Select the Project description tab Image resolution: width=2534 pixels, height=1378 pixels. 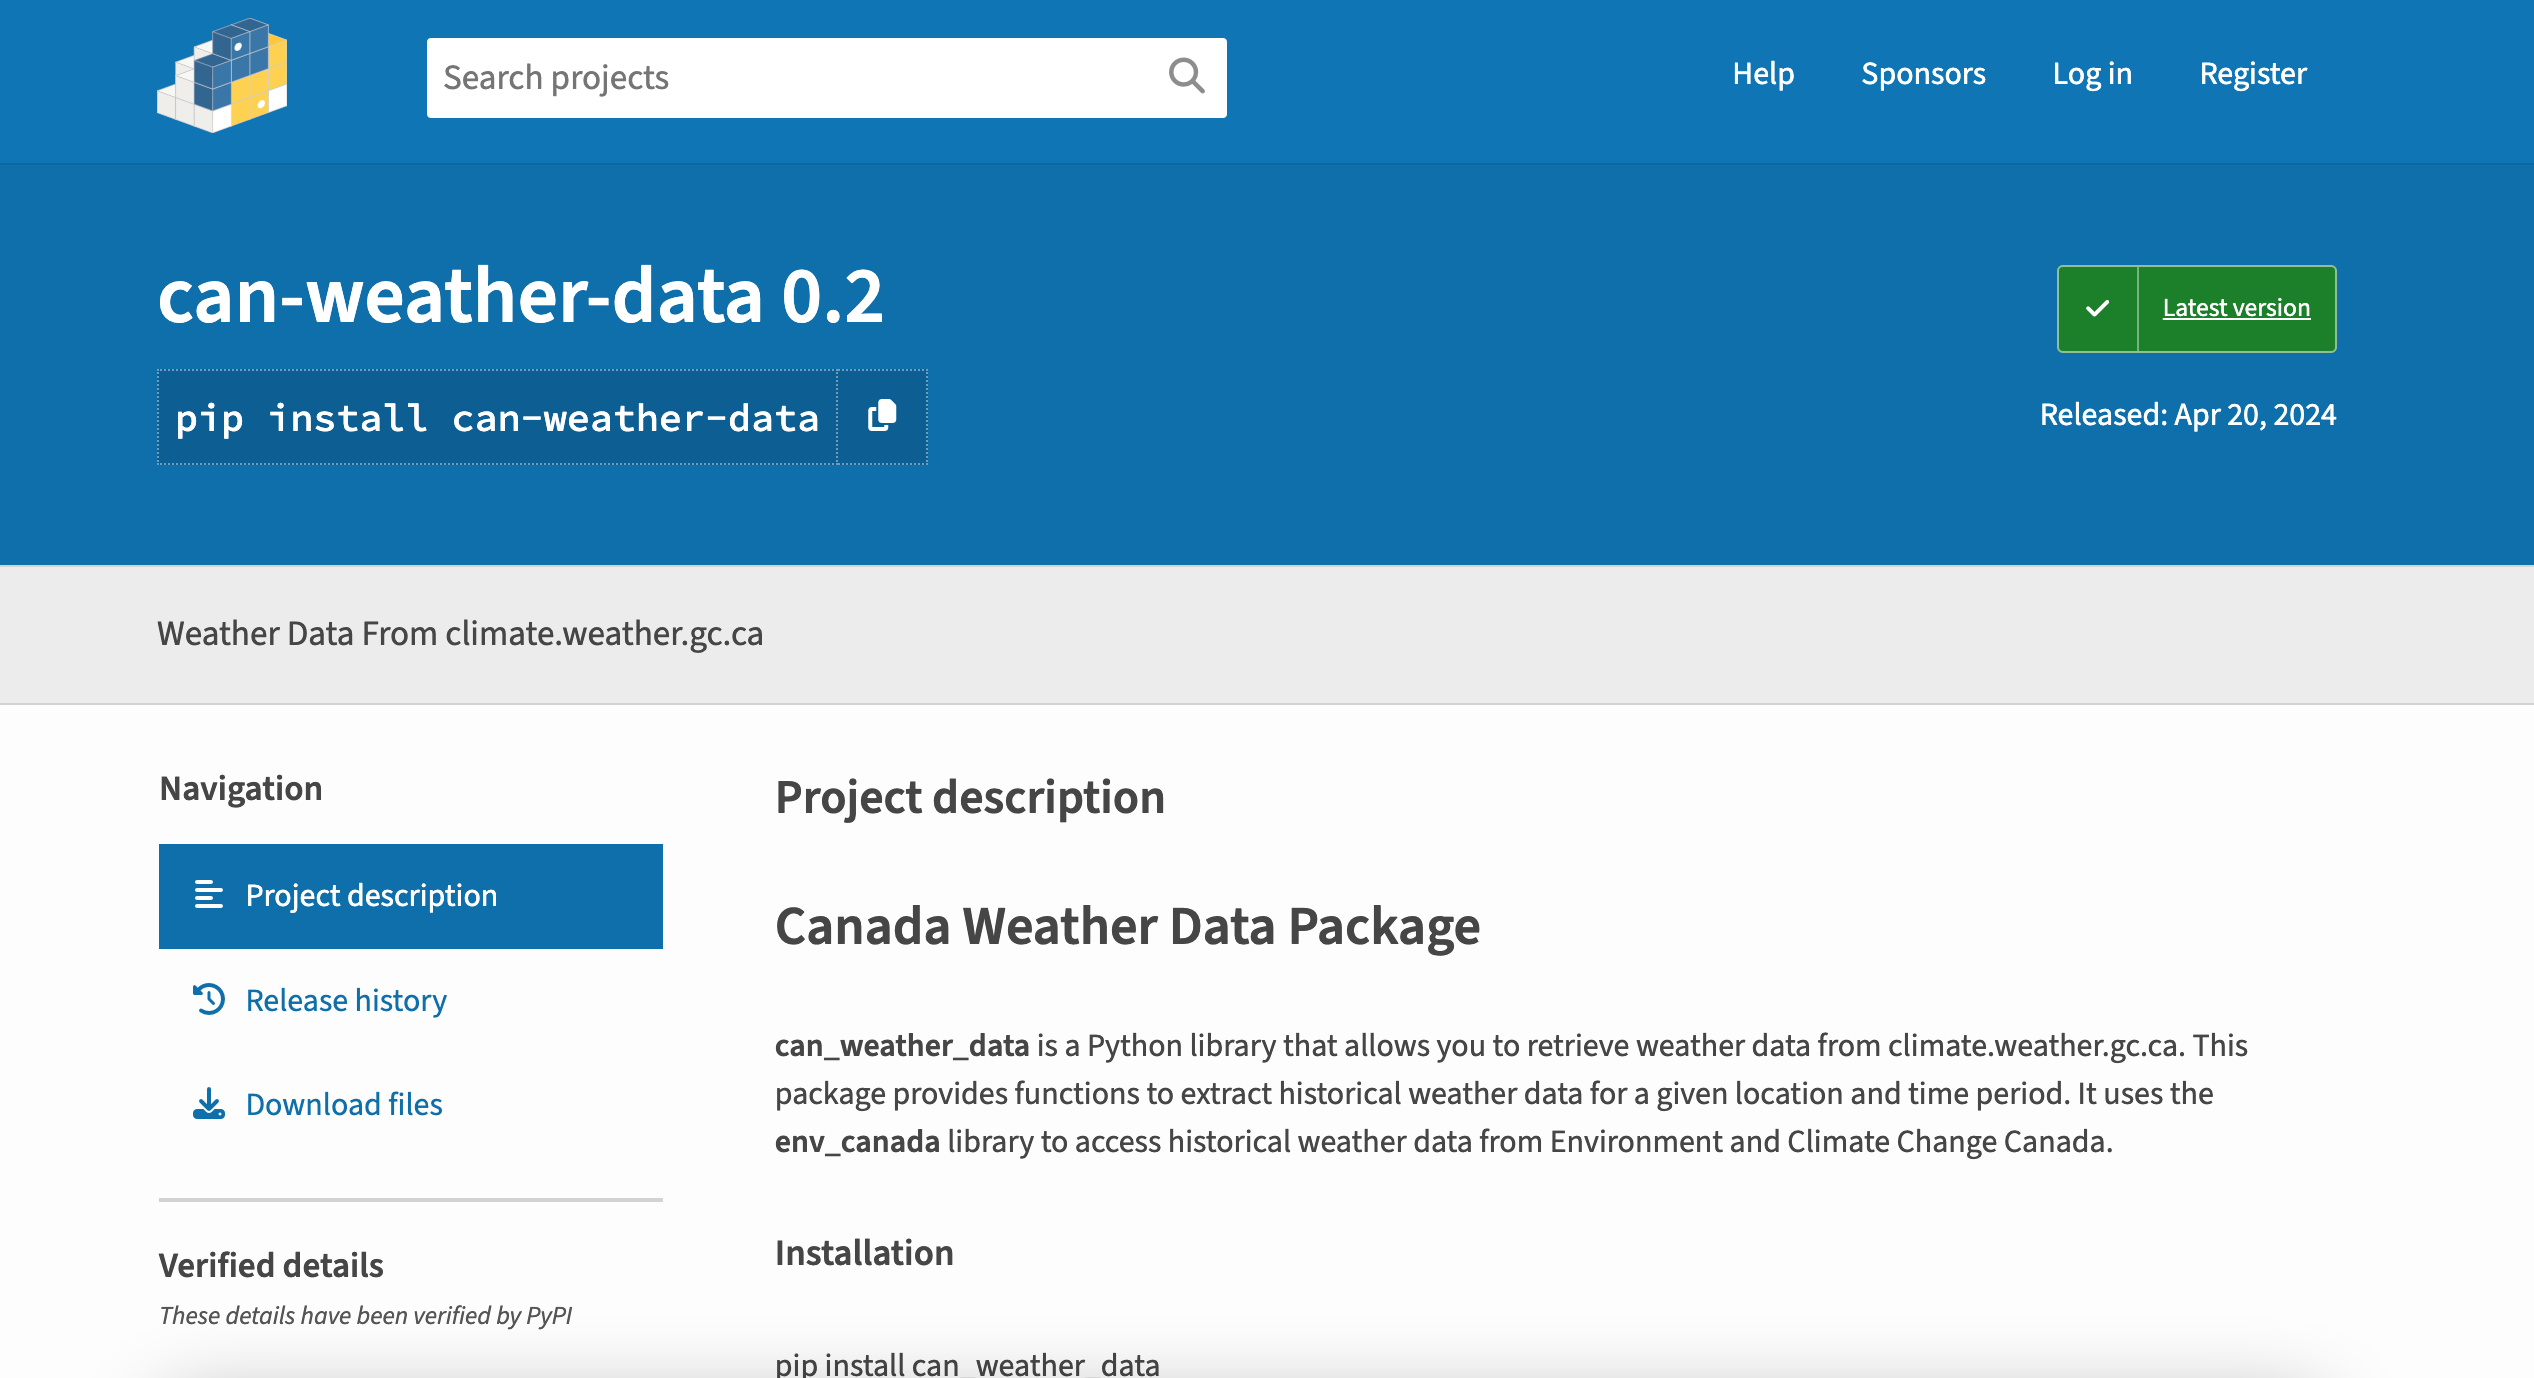click(x=411, y=896)
